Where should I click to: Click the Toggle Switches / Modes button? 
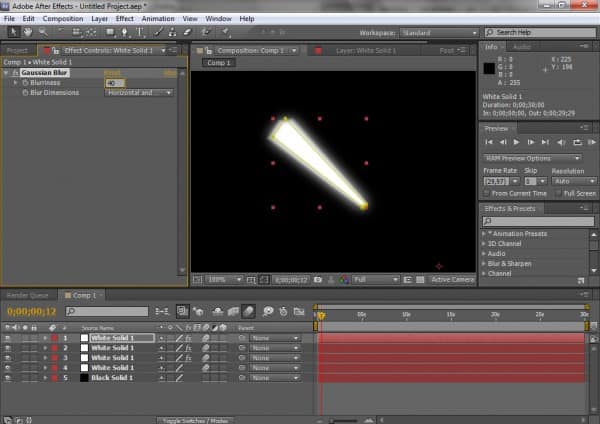(x=196, y=420)
